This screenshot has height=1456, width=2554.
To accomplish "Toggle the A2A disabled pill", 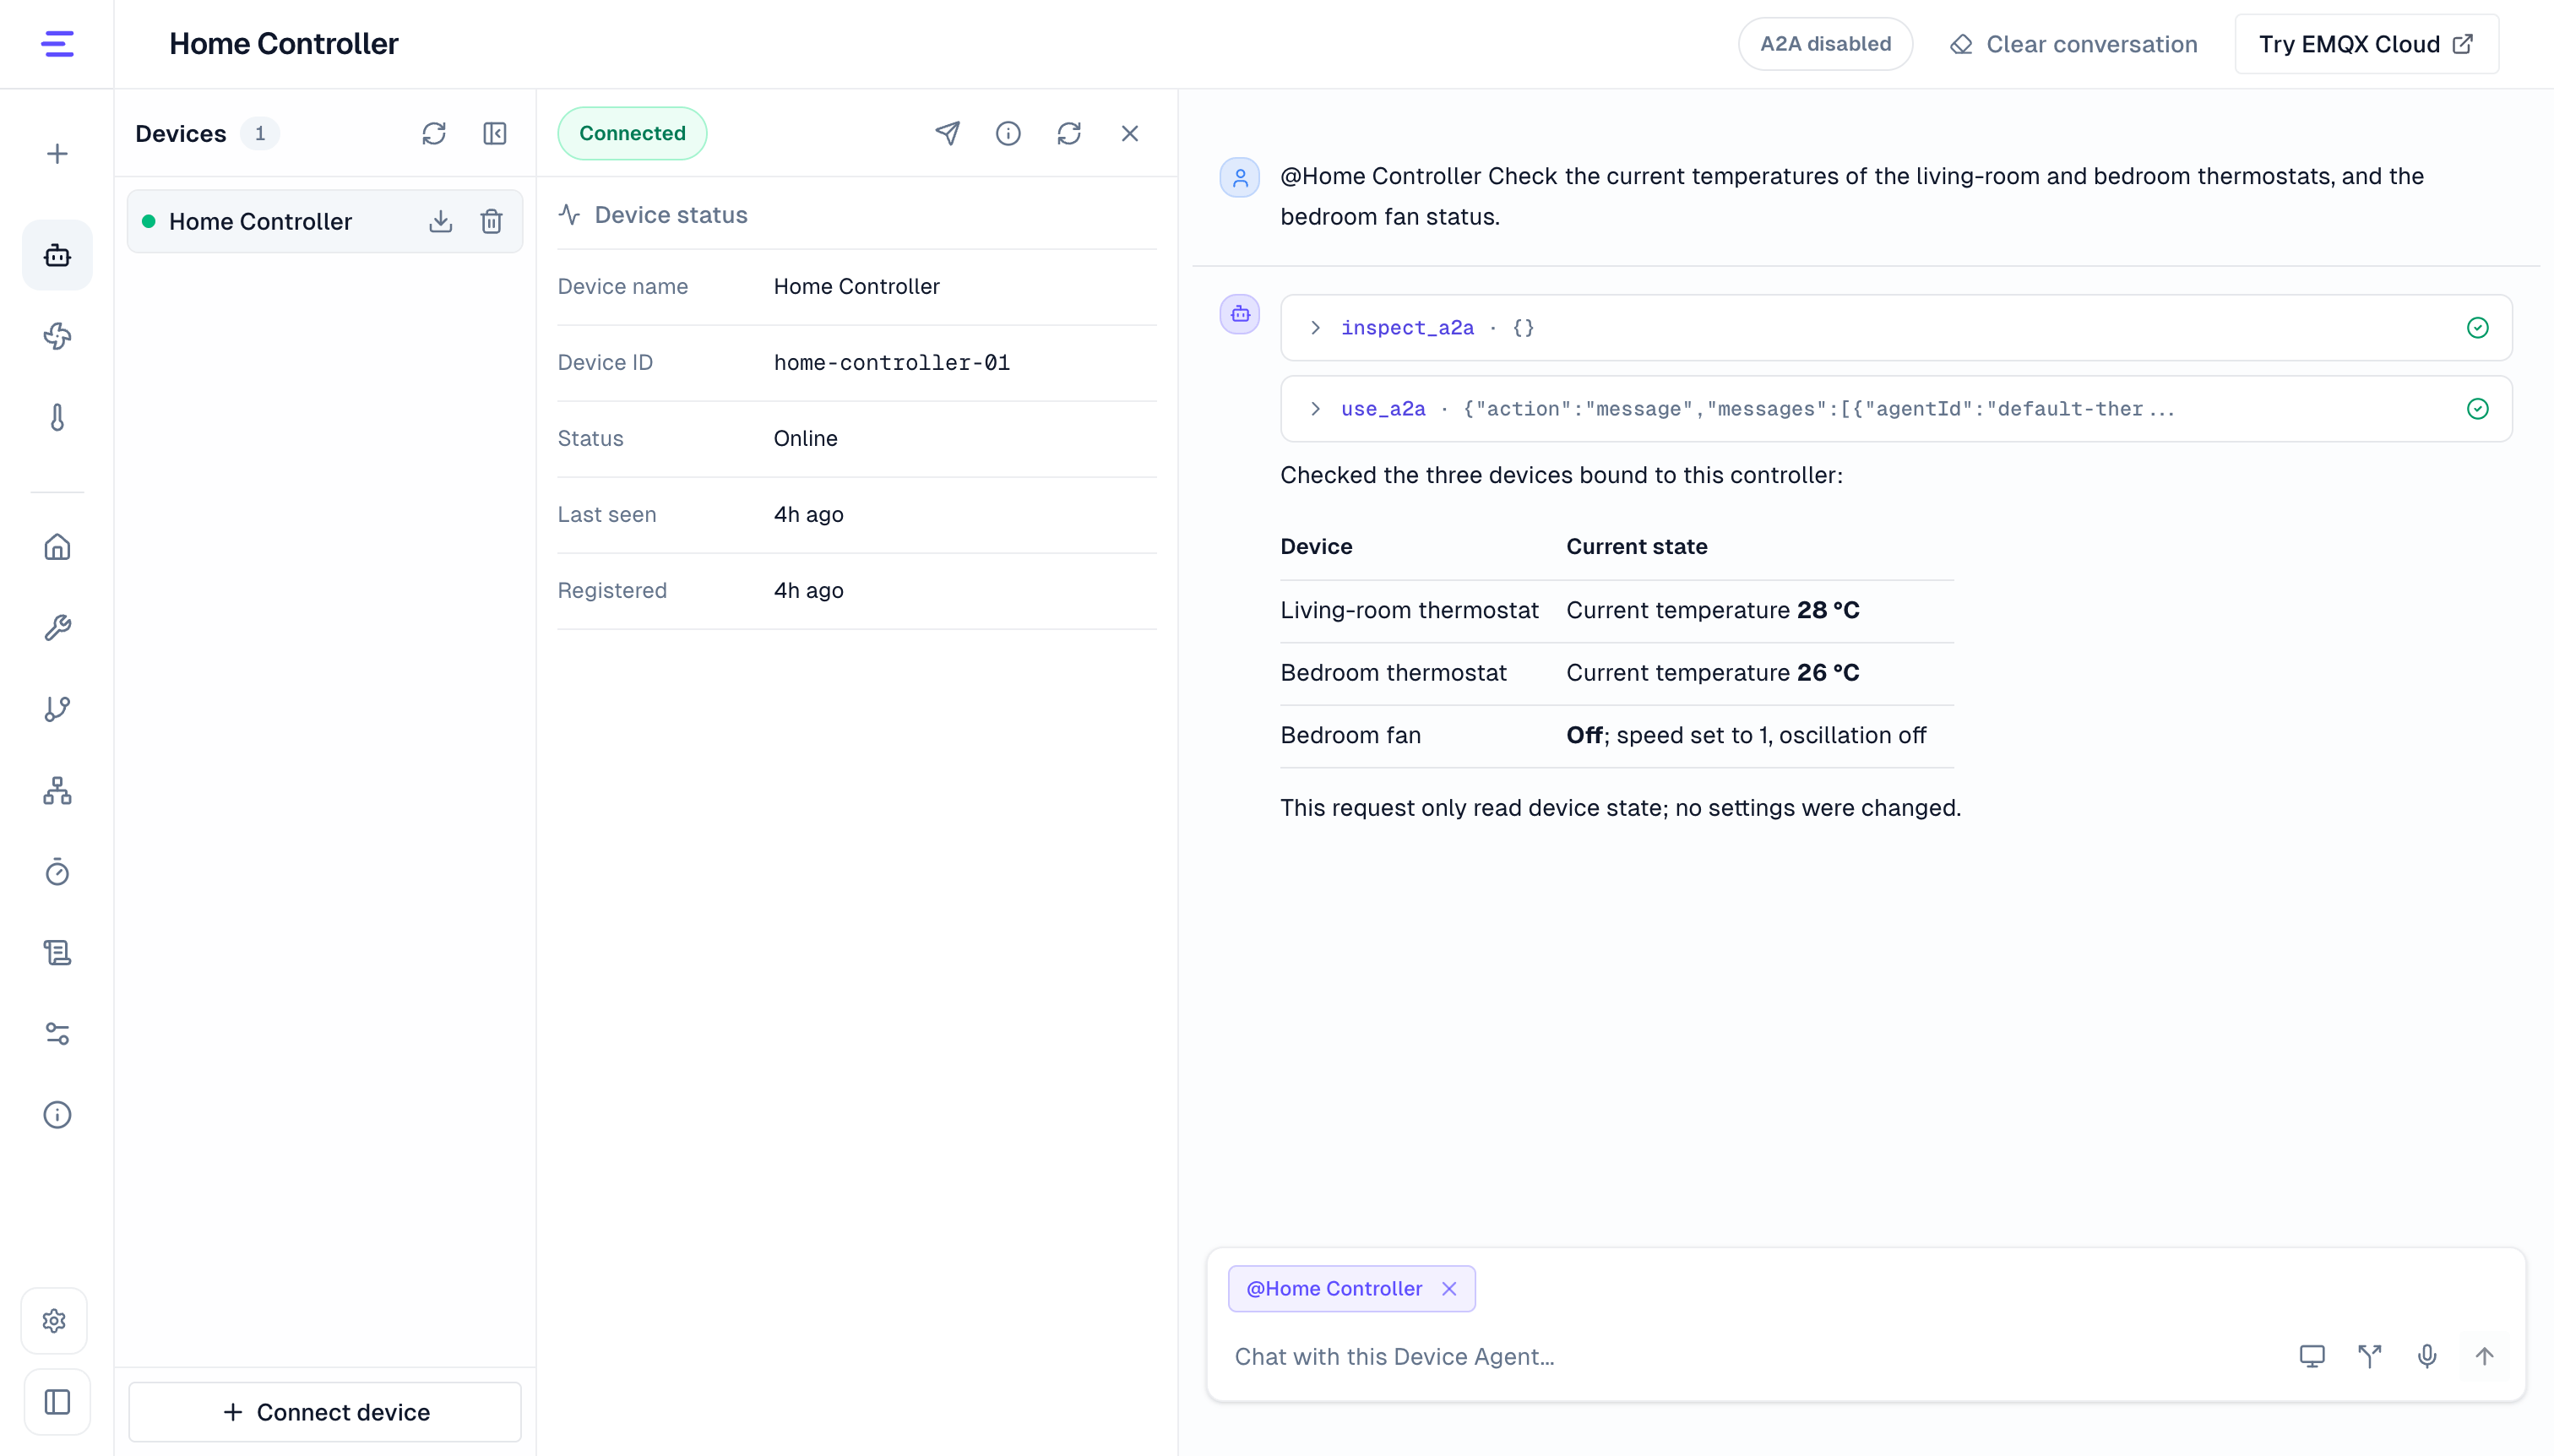I will (1825, 44).
